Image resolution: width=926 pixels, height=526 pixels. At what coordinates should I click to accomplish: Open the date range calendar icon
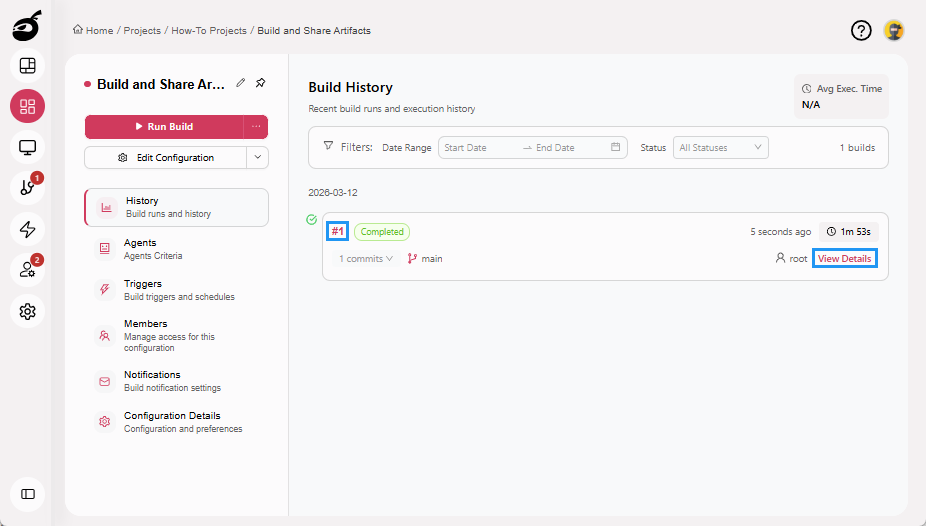(x=615, y=147)
